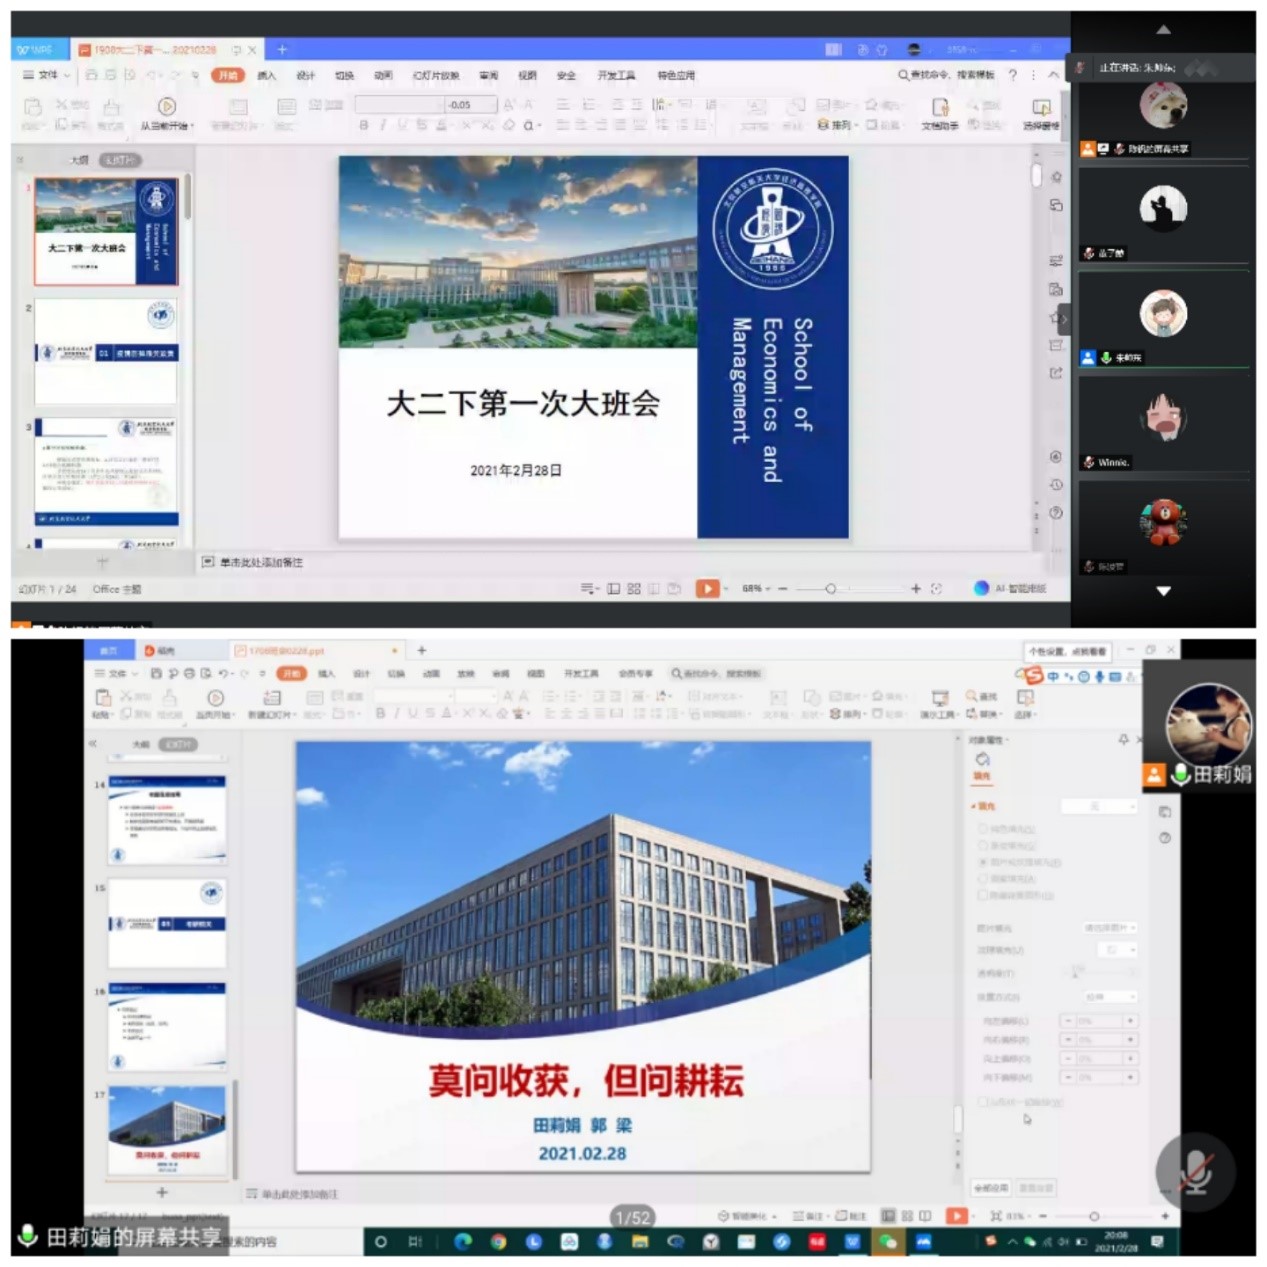Click the AI 智能排版 icon in top window
Viewport: 1267px width, 1267px height.
(x=981, y=589)
